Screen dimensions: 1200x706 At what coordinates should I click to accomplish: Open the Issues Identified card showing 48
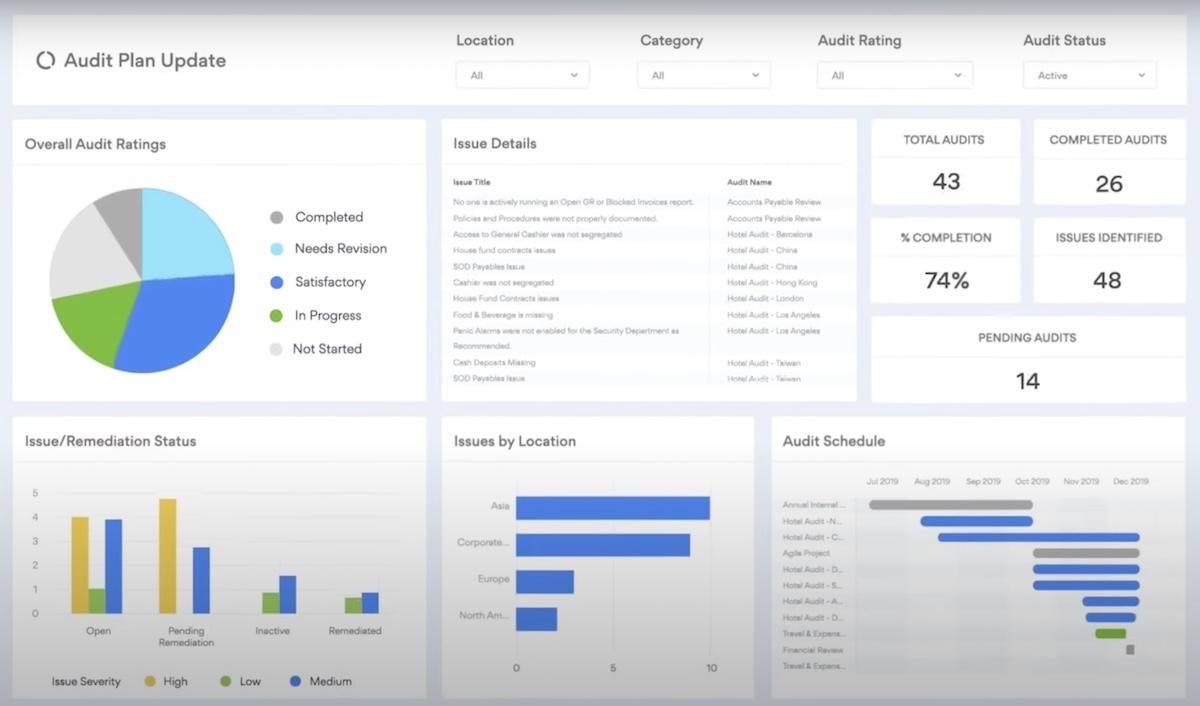(1108, 261)
